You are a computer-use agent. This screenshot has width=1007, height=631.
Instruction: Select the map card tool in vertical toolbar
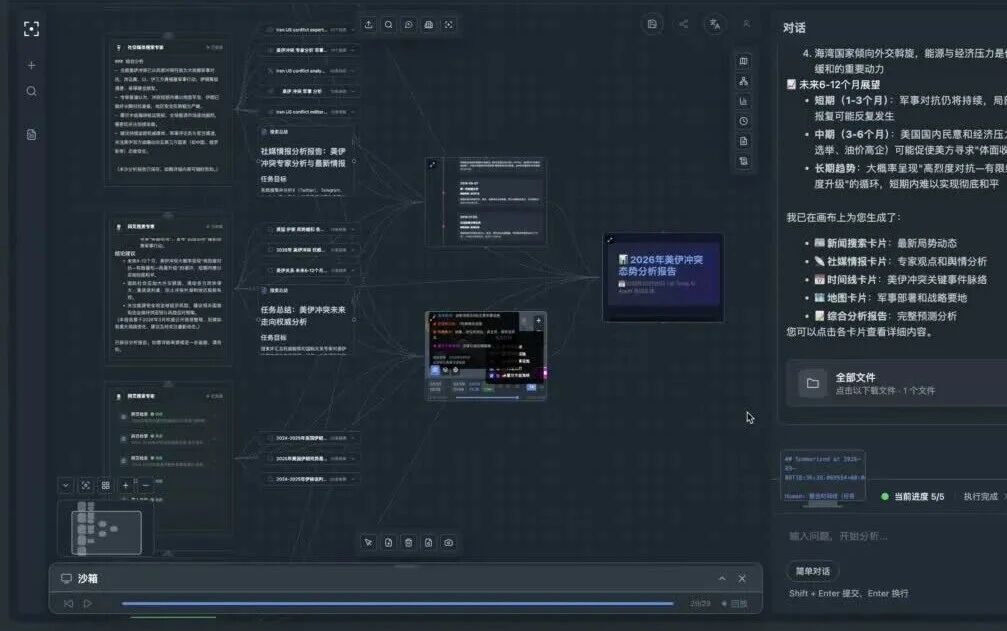coord(743,61)
